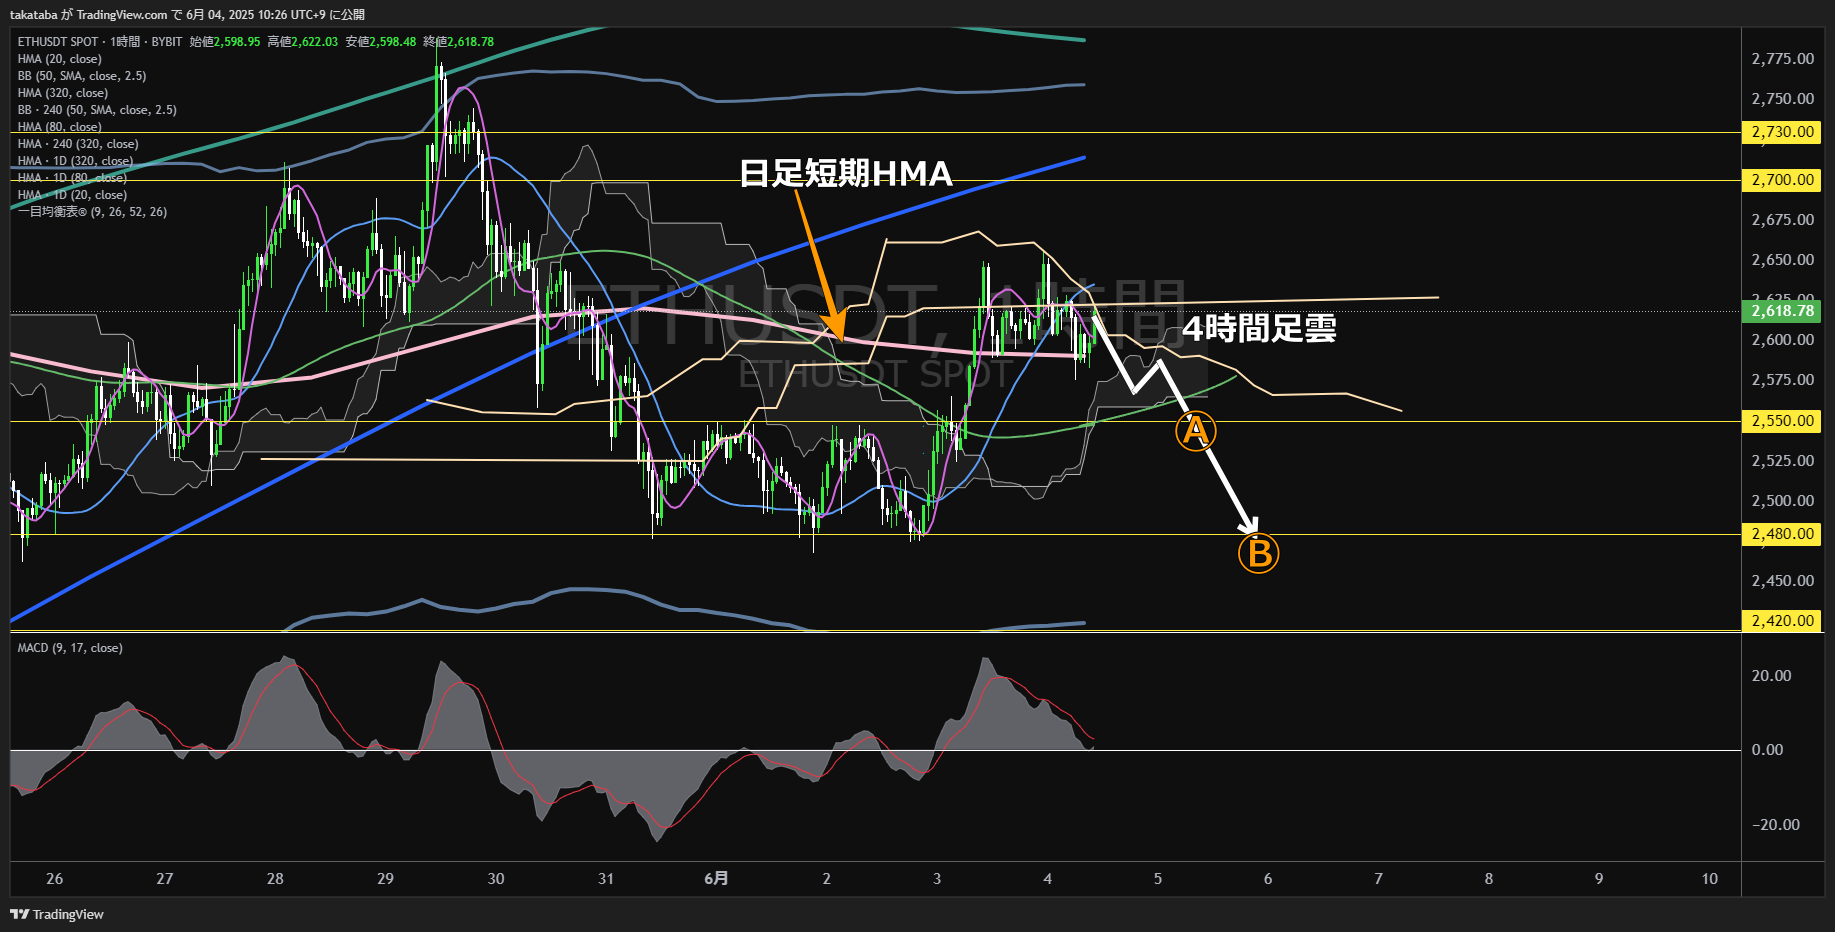Image resolution: width=1835 pixels, height=932 pixels.
Task: Click the 高値 2,622.03 high value
Action: [x=303, y=42]
